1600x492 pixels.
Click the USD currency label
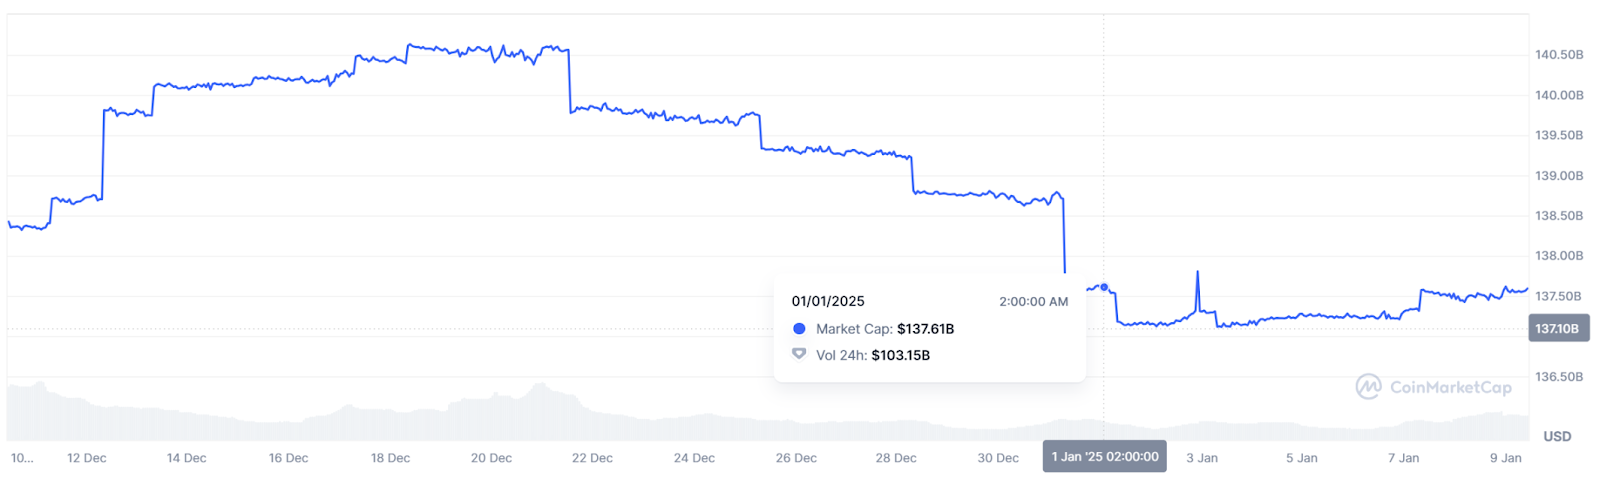1557,436
